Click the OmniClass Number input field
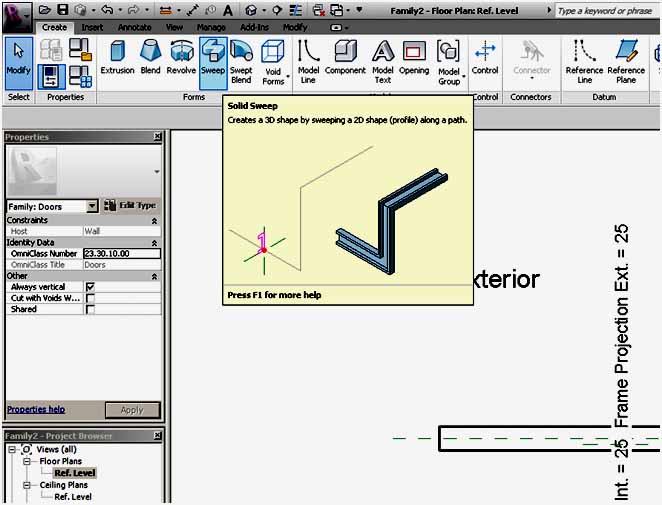662x505 pixels. coord(122,254)
